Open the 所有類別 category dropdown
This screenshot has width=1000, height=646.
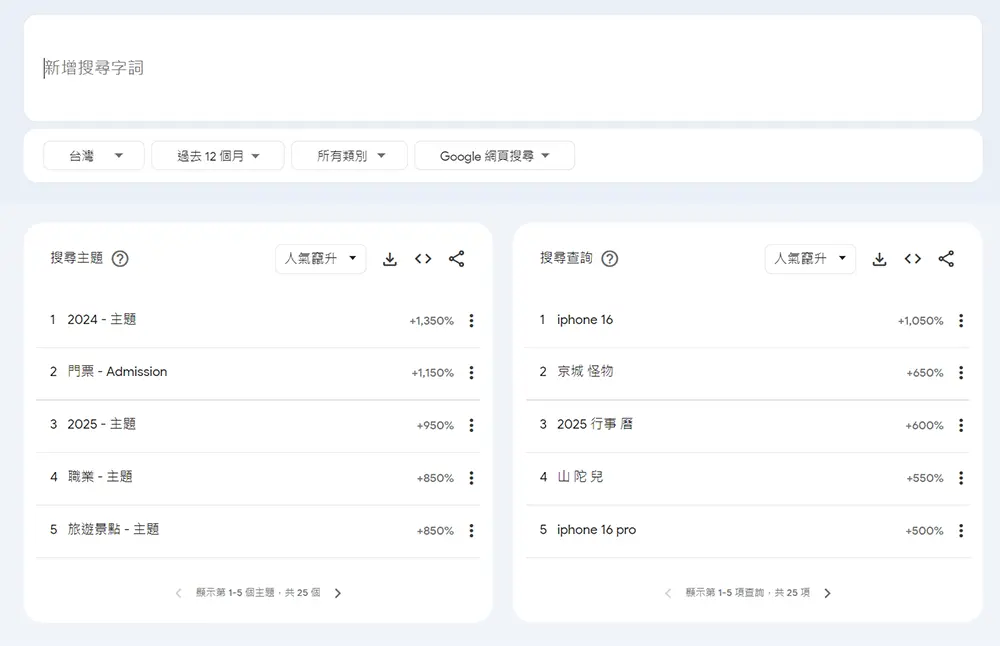click(349, 156)
